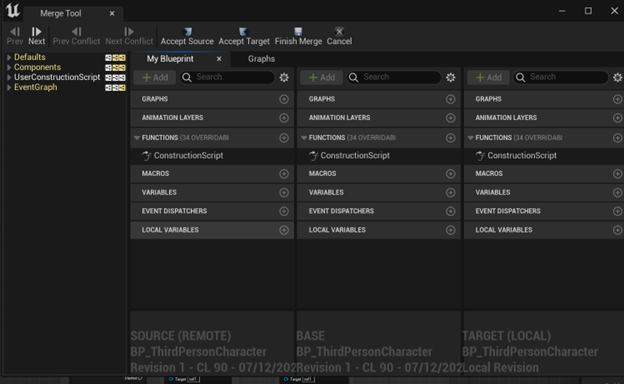Screen dimensions: 624x384
Task: Click Add in the Source panel
Action: [x=155, y=77]
